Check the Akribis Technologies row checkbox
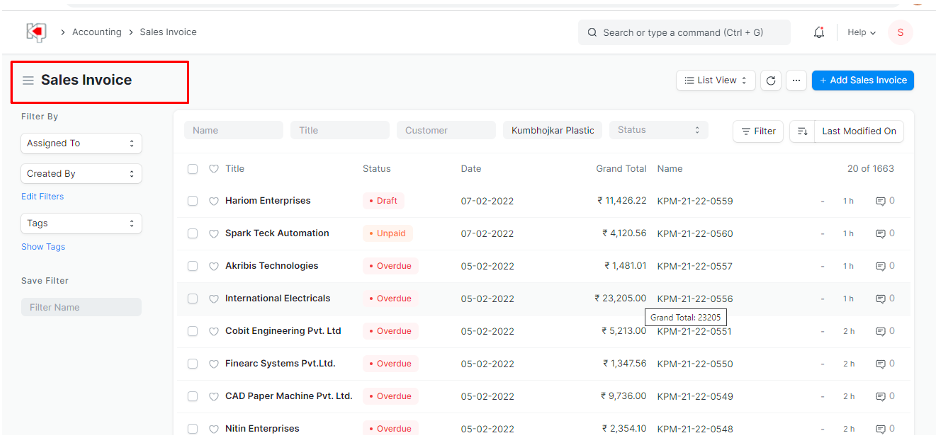This screenshot has width=937, height=435. click(193, 266)
